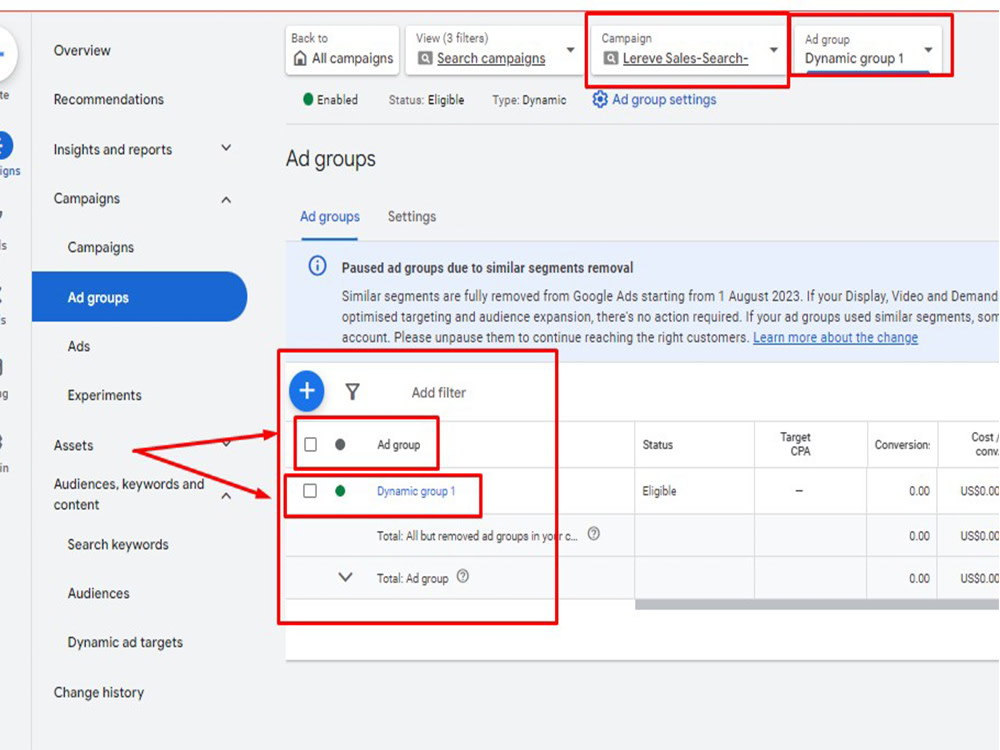This screenshot has height=750, width=1000.
Task: Open Audiences in the sidebar
Action: click(x=99, y=594)
